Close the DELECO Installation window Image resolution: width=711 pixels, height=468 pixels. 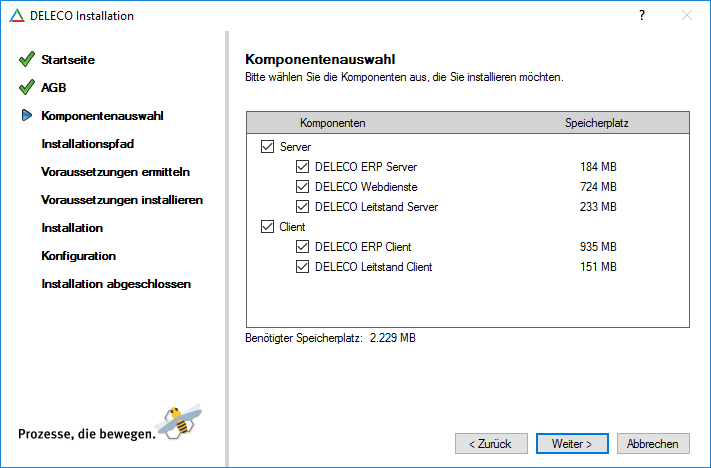pos(687,16)
